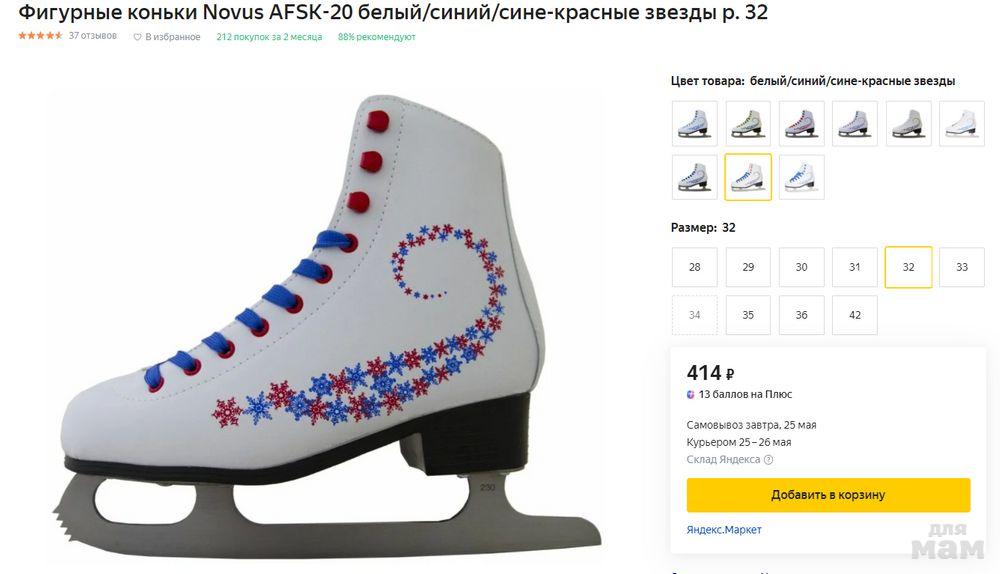Click the 212 покупок за 2 месяца text
Viewport: 1000px width, 574px height.
[267, 37]
